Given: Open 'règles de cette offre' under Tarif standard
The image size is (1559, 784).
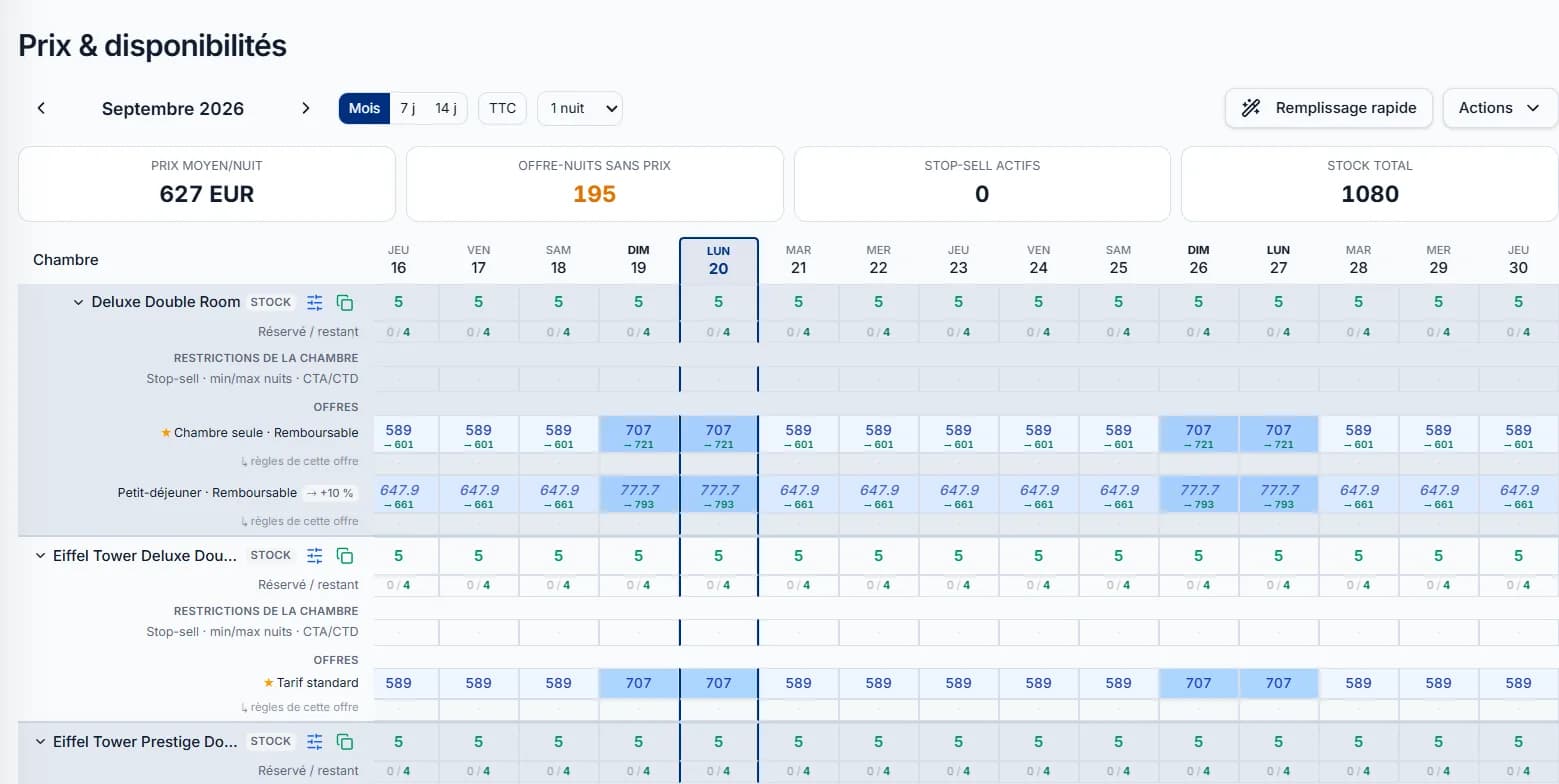Looking at the screenshot, I should coord(300,707).
